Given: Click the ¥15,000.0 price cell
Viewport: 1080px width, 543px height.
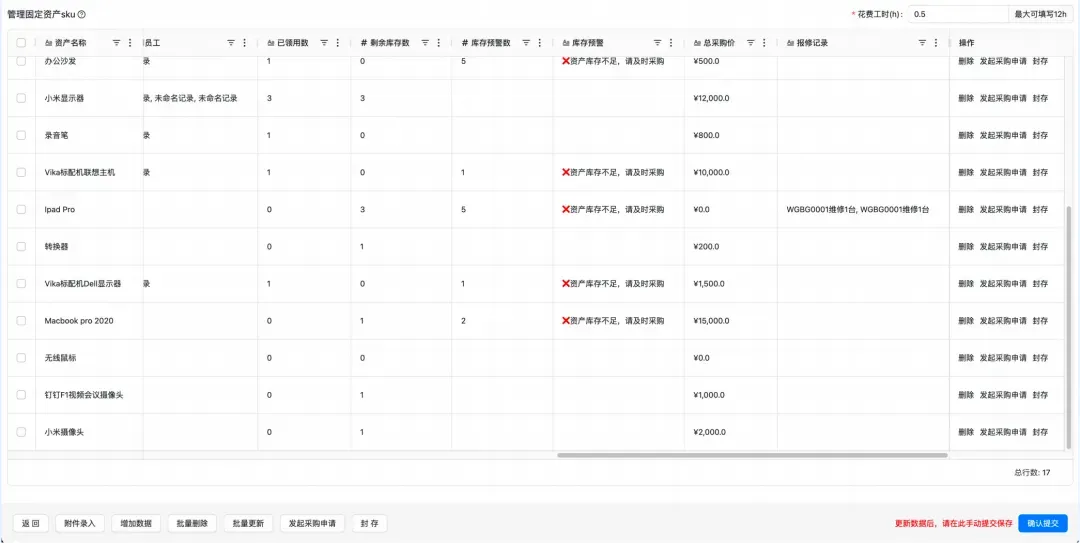Looking at the screenshot, I should tap(731, 321).
